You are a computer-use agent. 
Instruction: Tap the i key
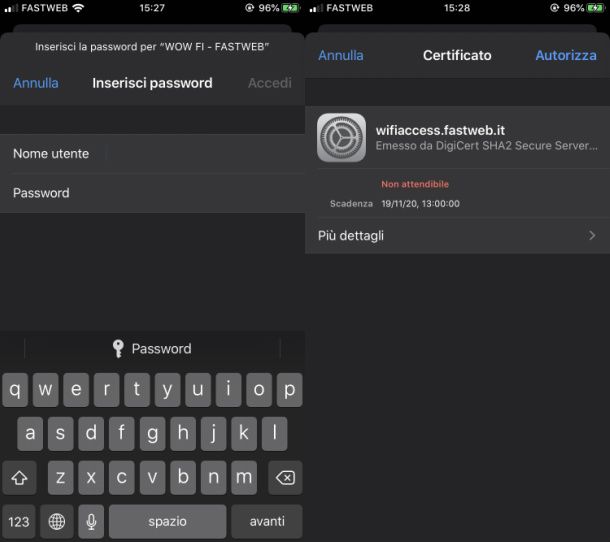coord(228,390)
